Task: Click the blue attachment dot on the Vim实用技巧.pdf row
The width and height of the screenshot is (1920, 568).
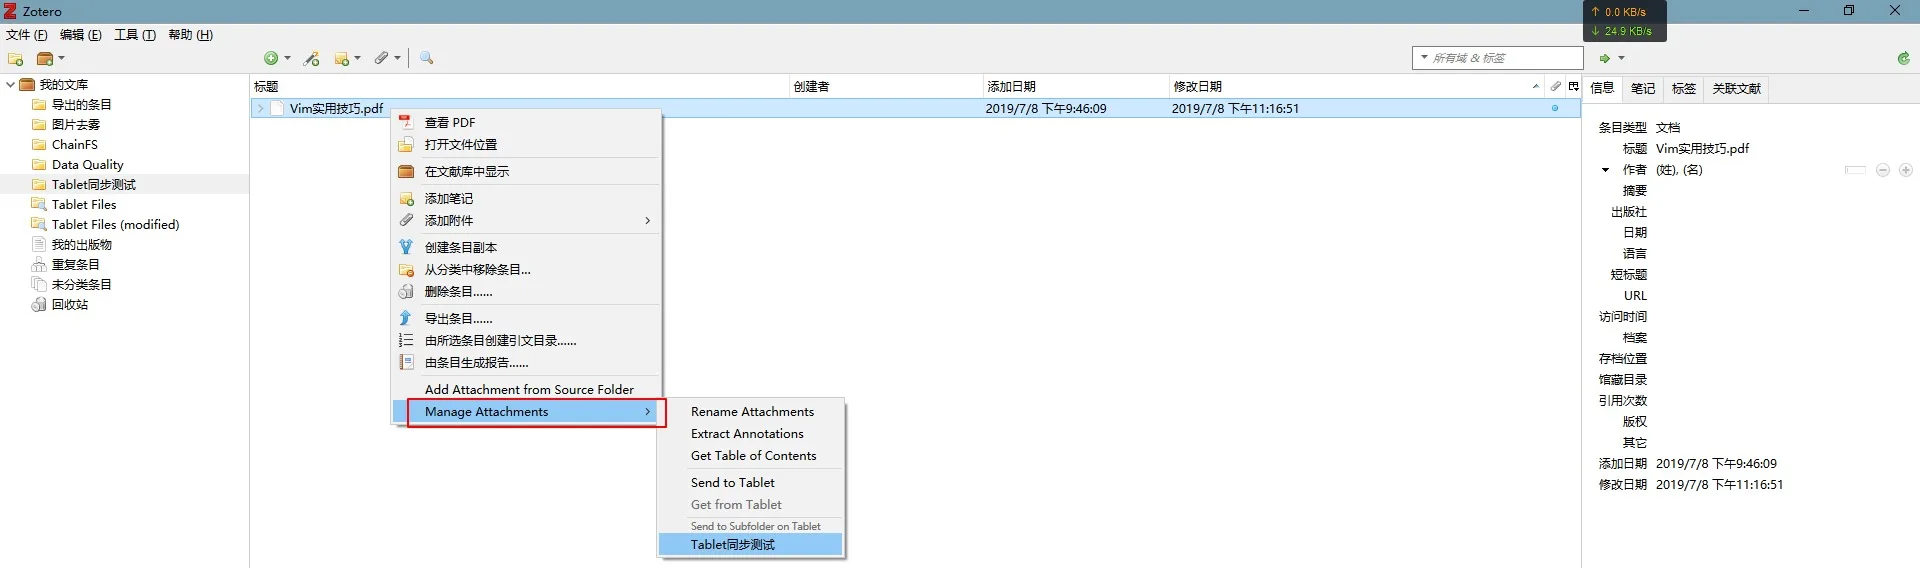Action: pyautogui.click(x=1555, y=108)
